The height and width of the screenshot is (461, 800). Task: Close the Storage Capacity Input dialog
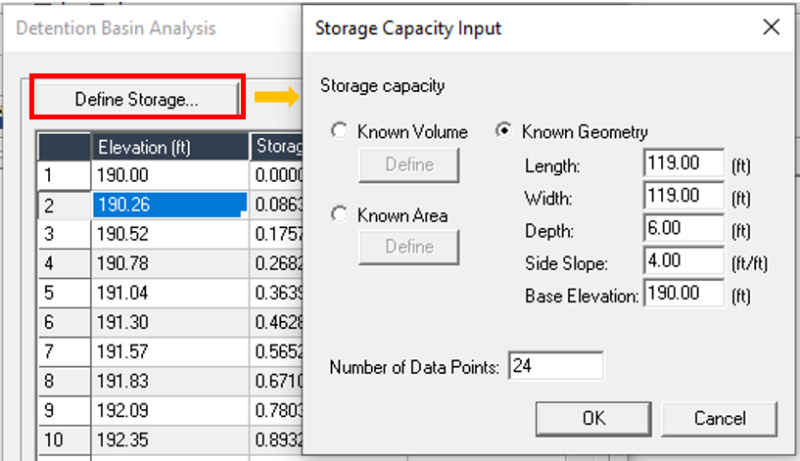tap(771, 28)
